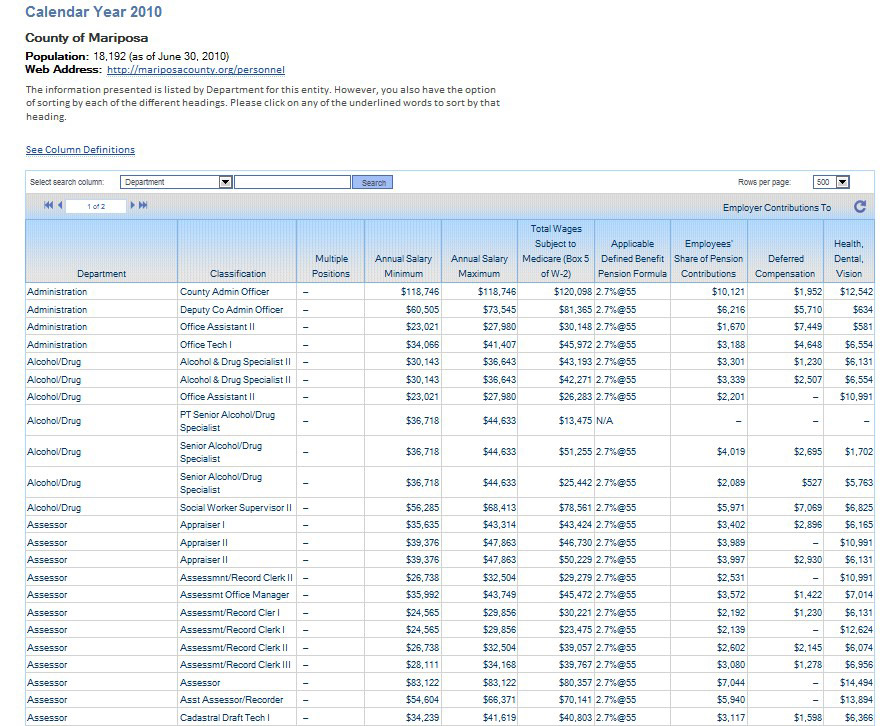Click the $5,940 pension contribution value
The image size is (890, 726).
point(731,700)
